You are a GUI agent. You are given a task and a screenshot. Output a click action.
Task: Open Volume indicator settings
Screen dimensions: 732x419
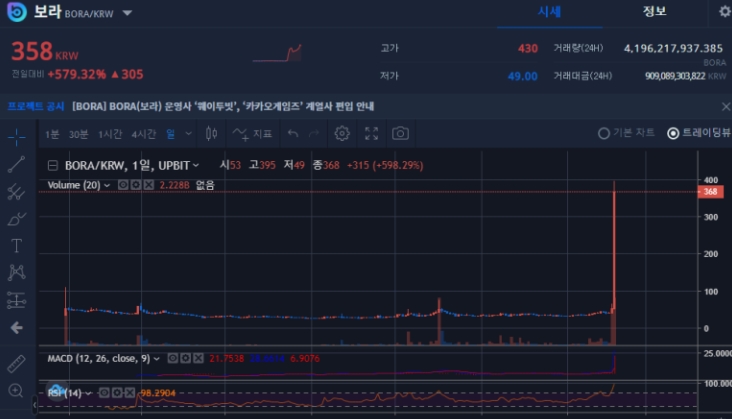point(136,185)
